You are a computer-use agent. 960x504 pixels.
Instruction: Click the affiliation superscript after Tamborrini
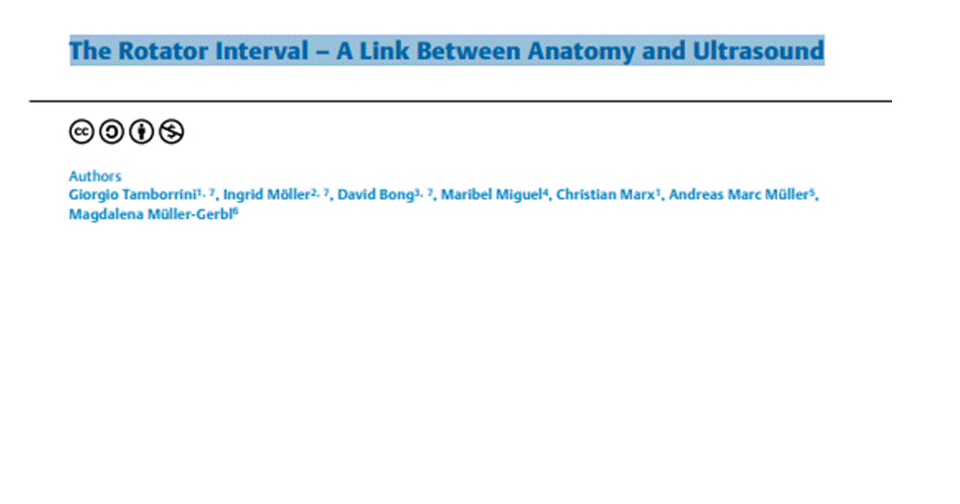(x=206, y=192)
